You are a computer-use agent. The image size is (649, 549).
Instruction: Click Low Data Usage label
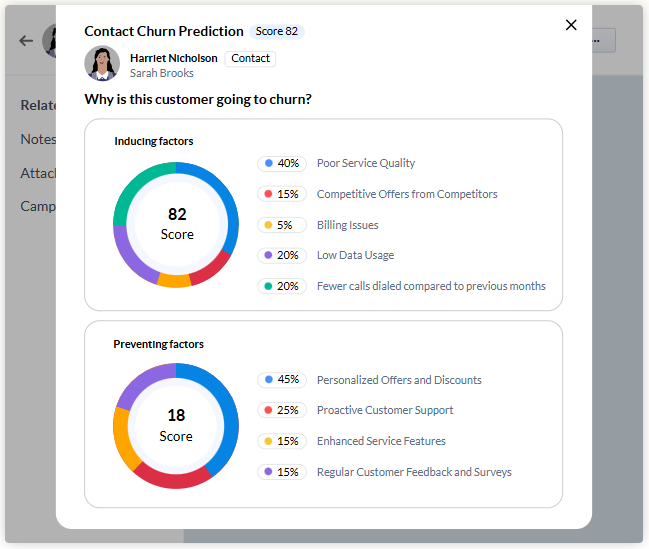tap(356, 255)
